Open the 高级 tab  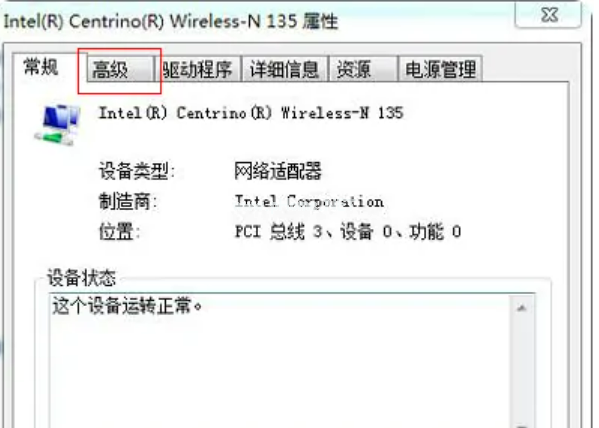120,69
